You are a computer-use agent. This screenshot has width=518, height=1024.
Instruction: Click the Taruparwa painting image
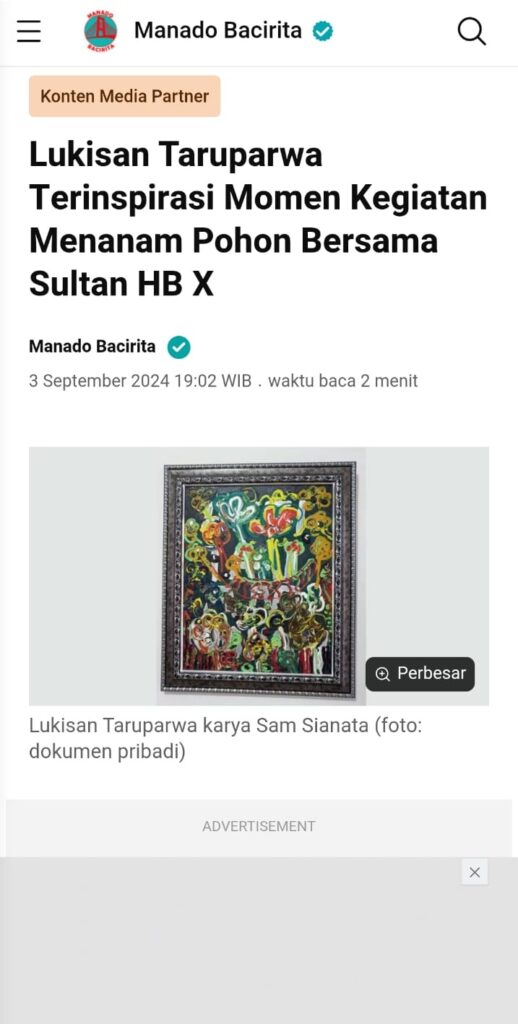click(259, 576)
